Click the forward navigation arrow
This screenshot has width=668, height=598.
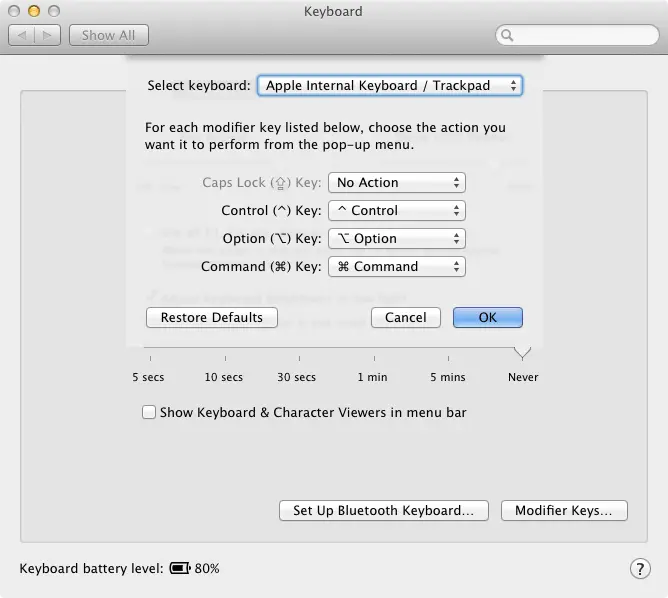point(47,35)
